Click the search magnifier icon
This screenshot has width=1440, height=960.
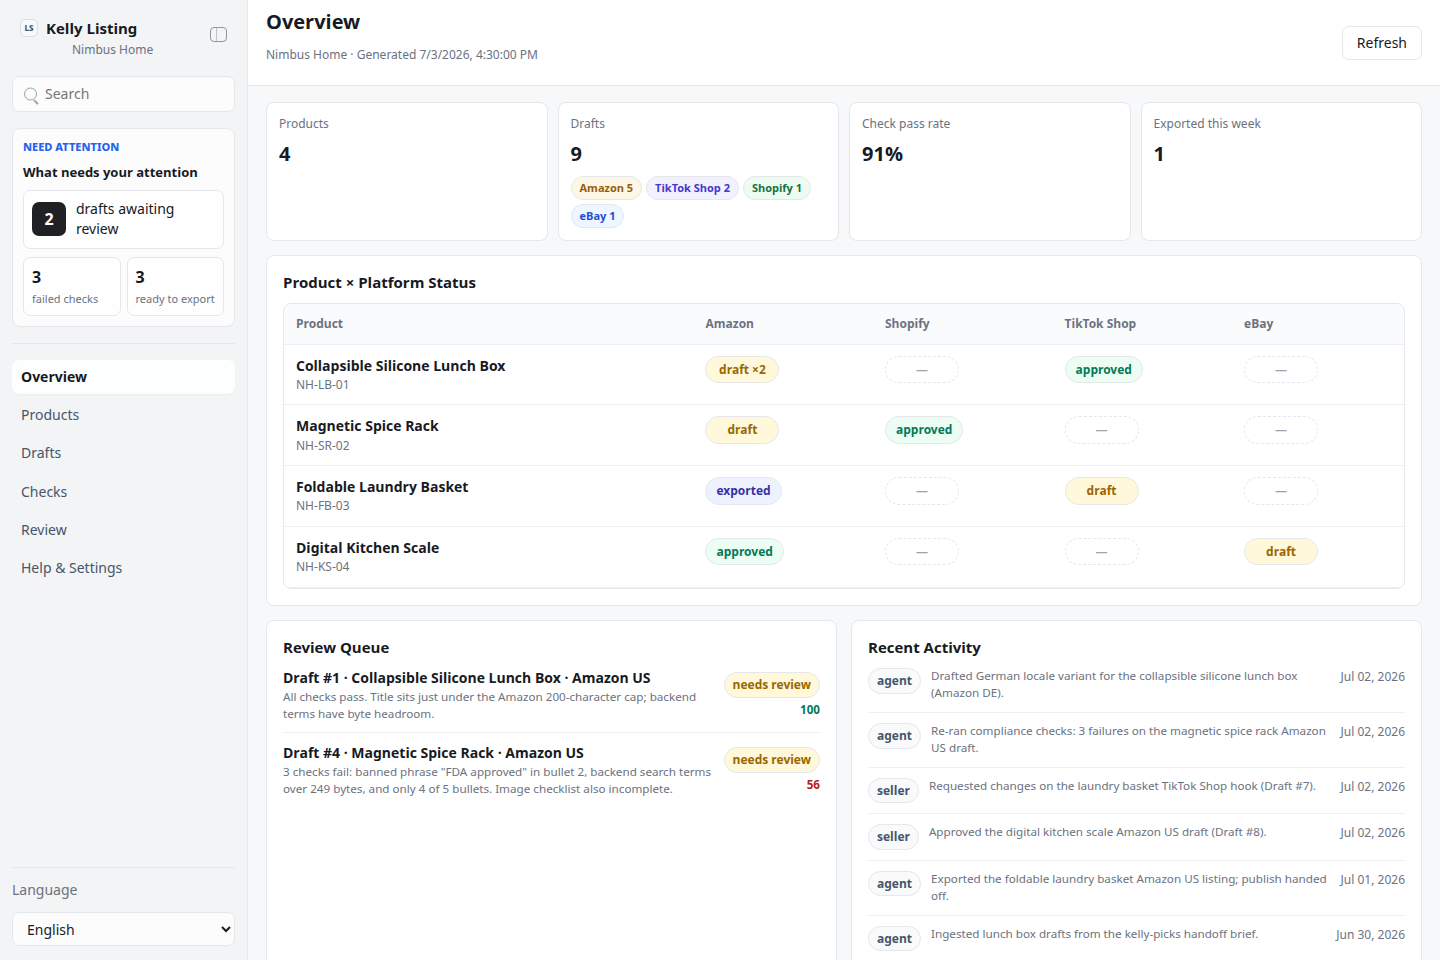pos(31,95)
